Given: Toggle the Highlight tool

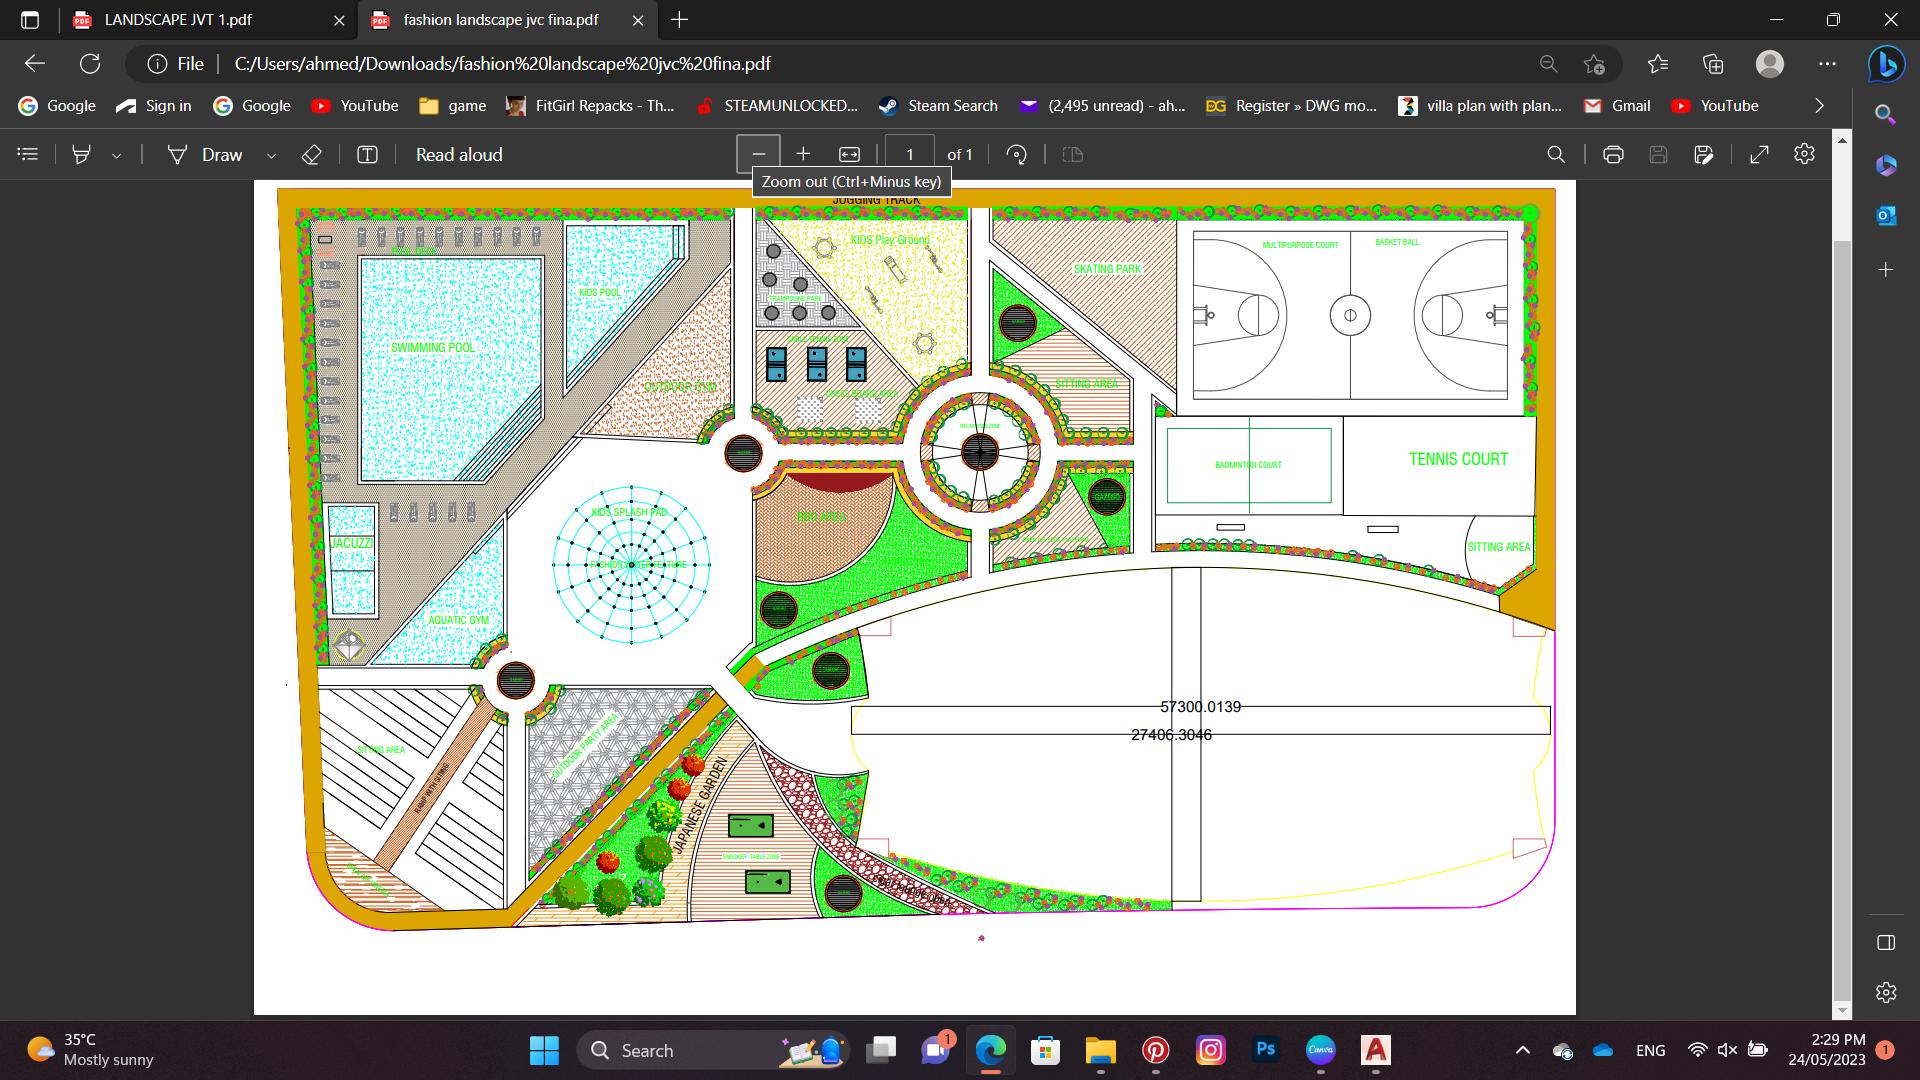Looking at the screenshot, I should (x=82, y=154).
